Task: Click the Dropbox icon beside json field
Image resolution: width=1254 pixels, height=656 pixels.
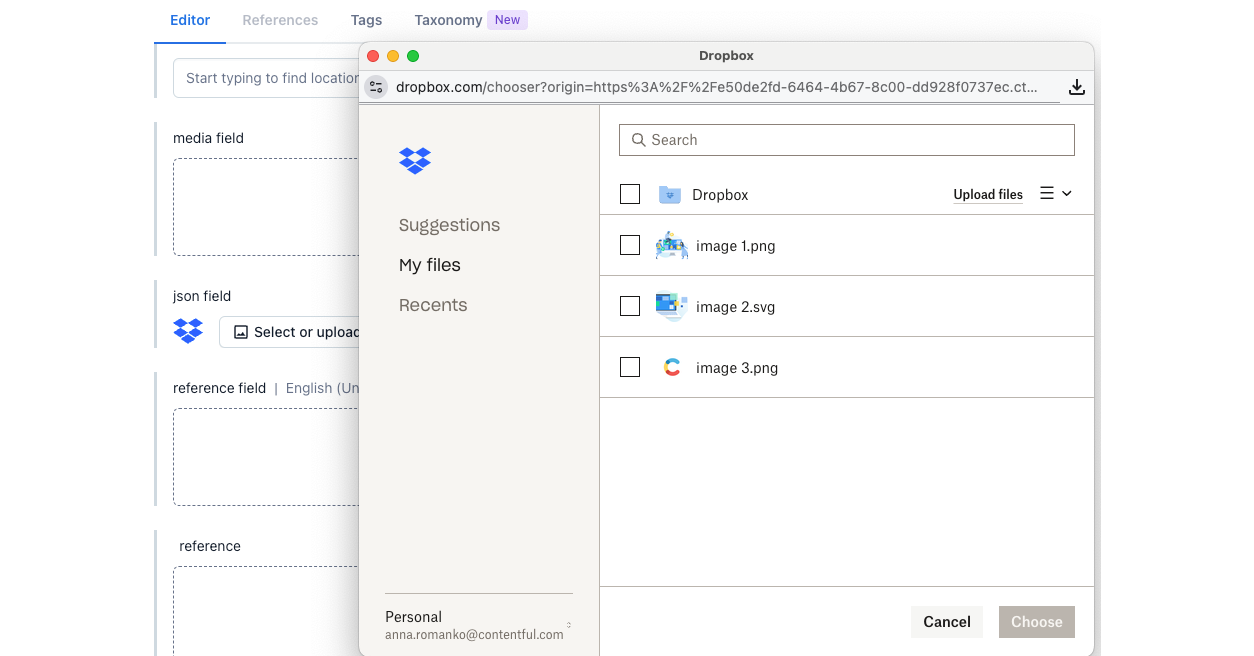Action: point(188,331)
